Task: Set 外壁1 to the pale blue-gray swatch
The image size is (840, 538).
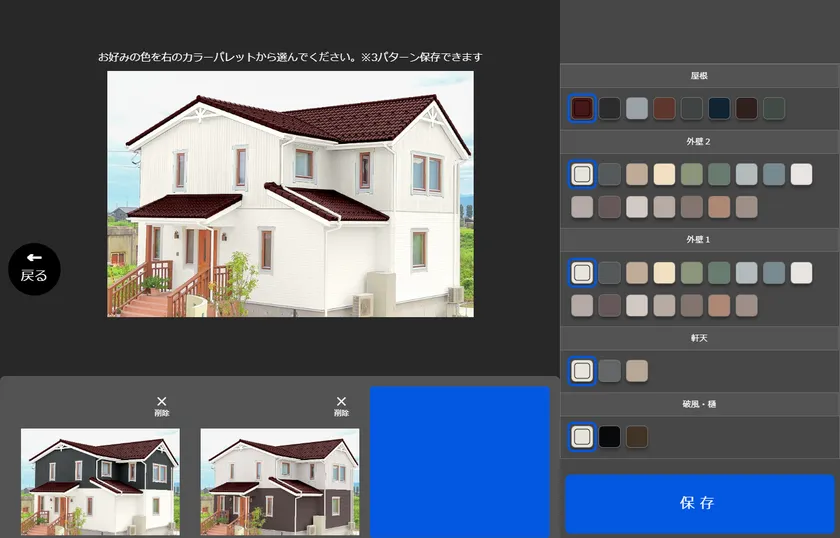Action: pos(746,273)
